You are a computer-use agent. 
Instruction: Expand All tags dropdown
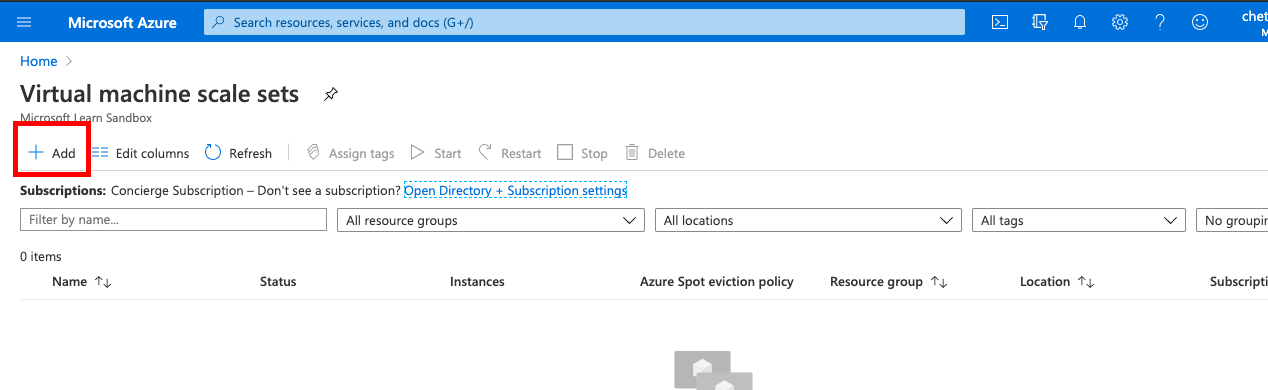(1079, 220)
